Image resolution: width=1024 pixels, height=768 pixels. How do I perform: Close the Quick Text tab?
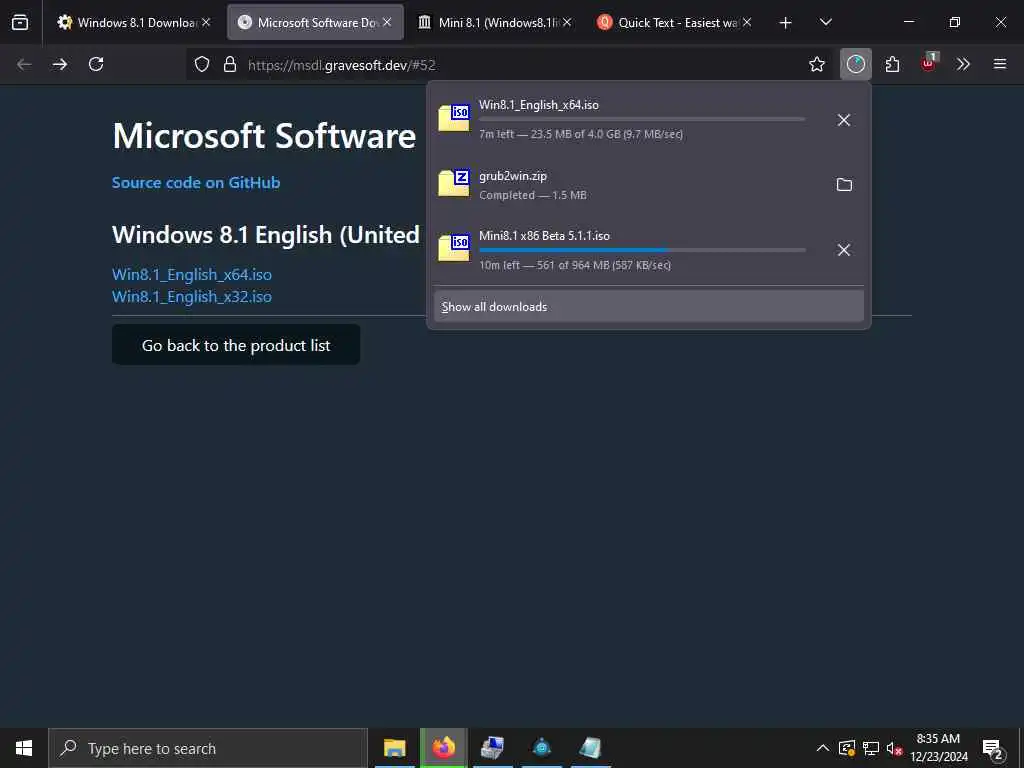click(746, 22)
